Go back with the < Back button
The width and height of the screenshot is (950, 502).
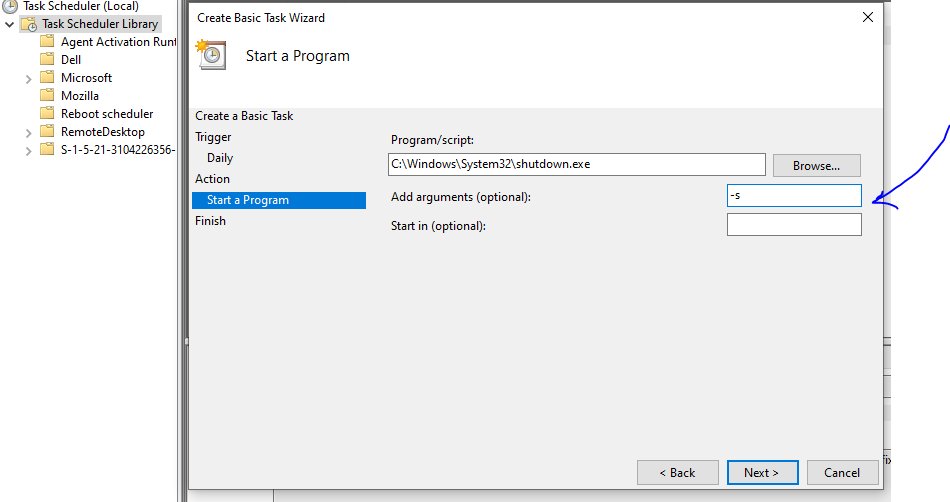pyautogui.click(x=677, y=472)
